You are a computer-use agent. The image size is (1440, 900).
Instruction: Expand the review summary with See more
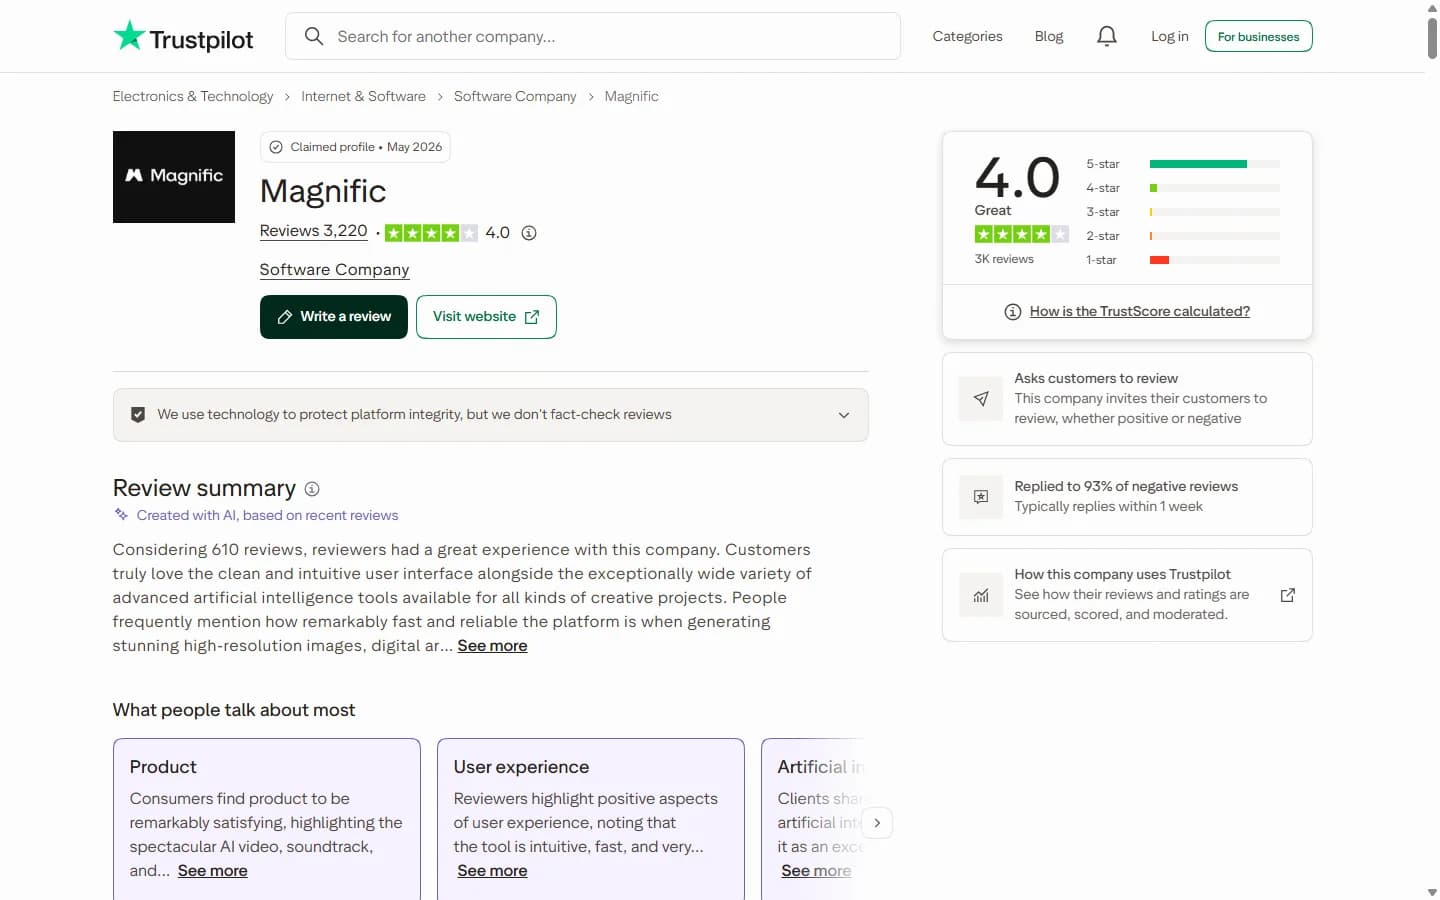pos(492,646)
